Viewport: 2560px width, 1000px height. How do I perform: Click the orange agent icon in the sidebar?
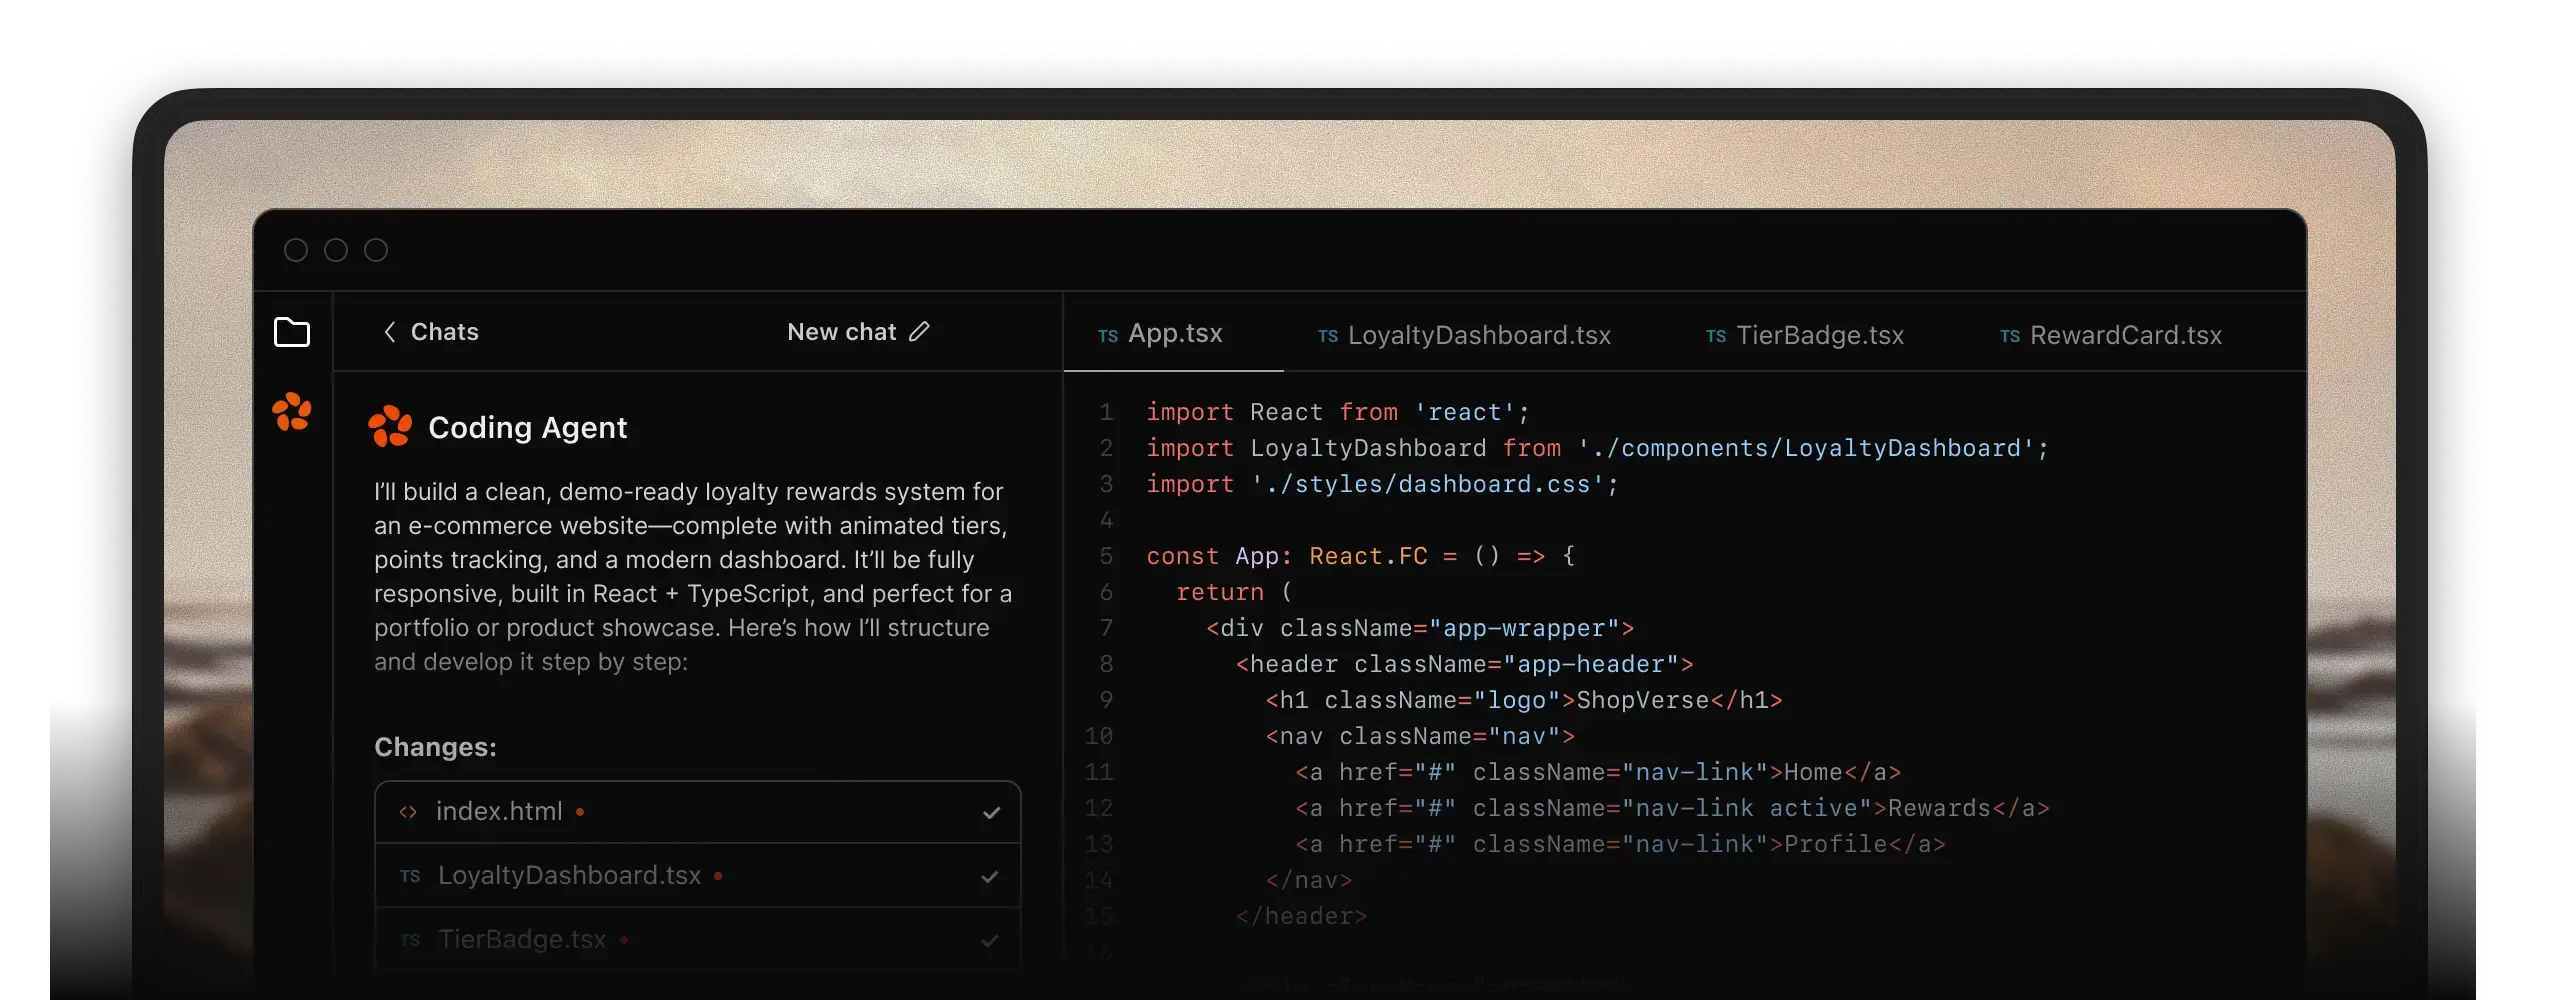click(292, 411)
